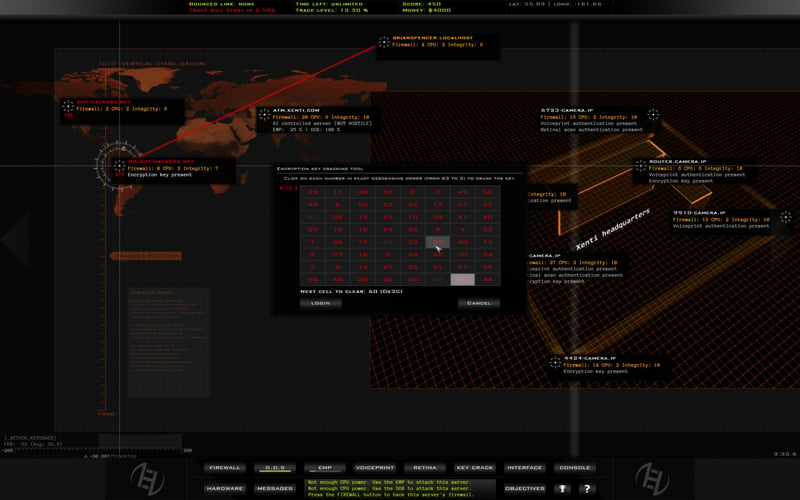
Task: Click cell 31 in the key grid
Action: tap(438, 267)
